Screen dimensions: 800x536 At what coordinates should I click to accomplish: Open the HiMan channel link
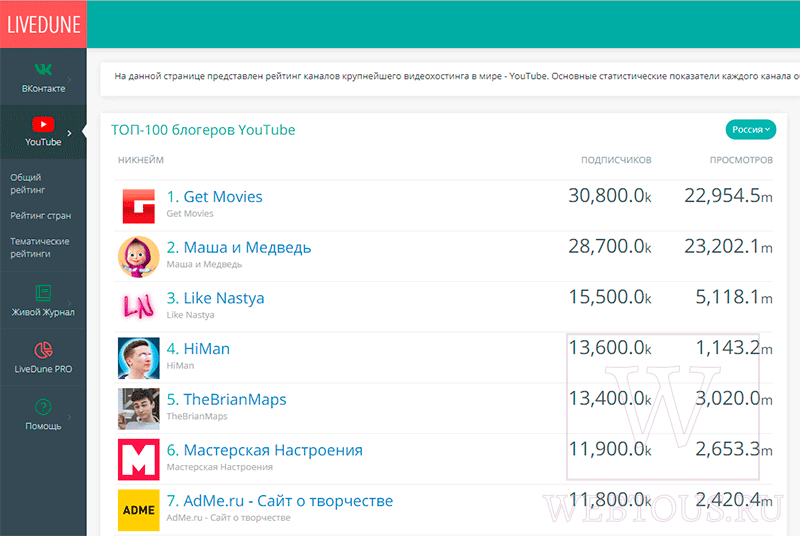pos(198,349)
